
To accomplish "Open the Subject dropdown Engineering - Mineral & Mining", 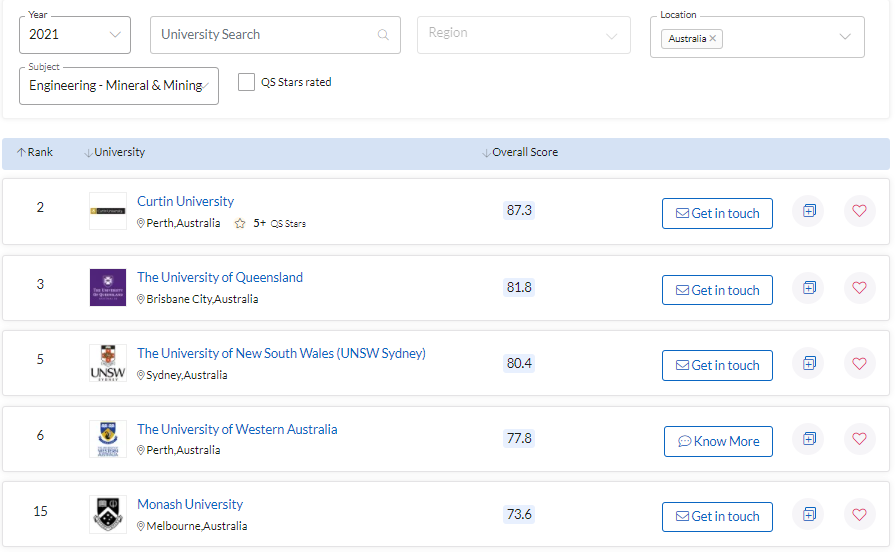I will tap(119, 86).
